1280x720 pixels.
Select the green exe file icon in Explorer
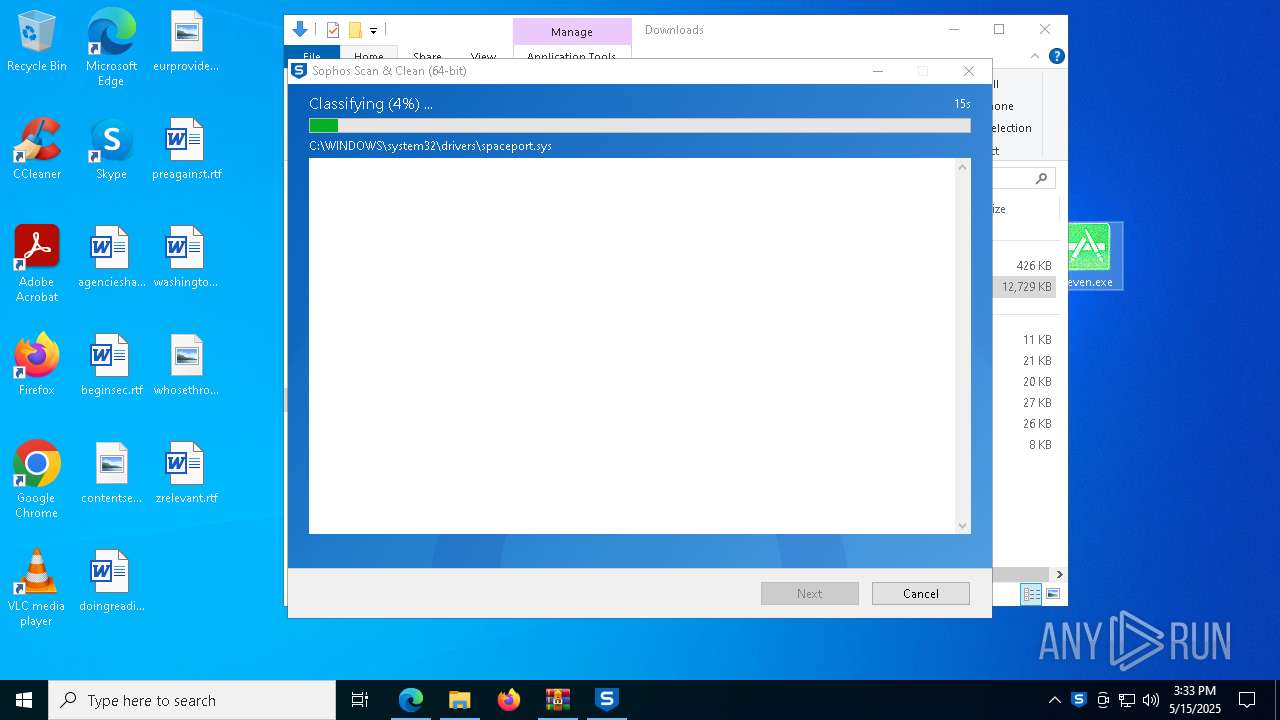pyautogui.click(x=1089, y=246)
